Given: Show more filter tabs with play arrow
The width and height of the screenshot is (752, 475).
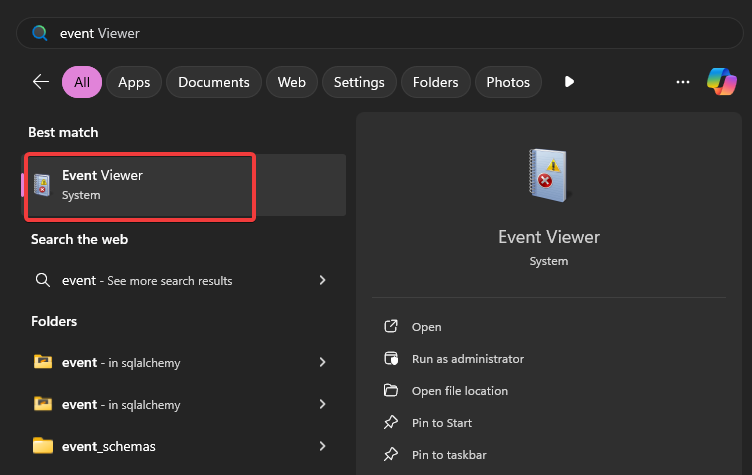Looking at the screenshot, I should 569,82.
